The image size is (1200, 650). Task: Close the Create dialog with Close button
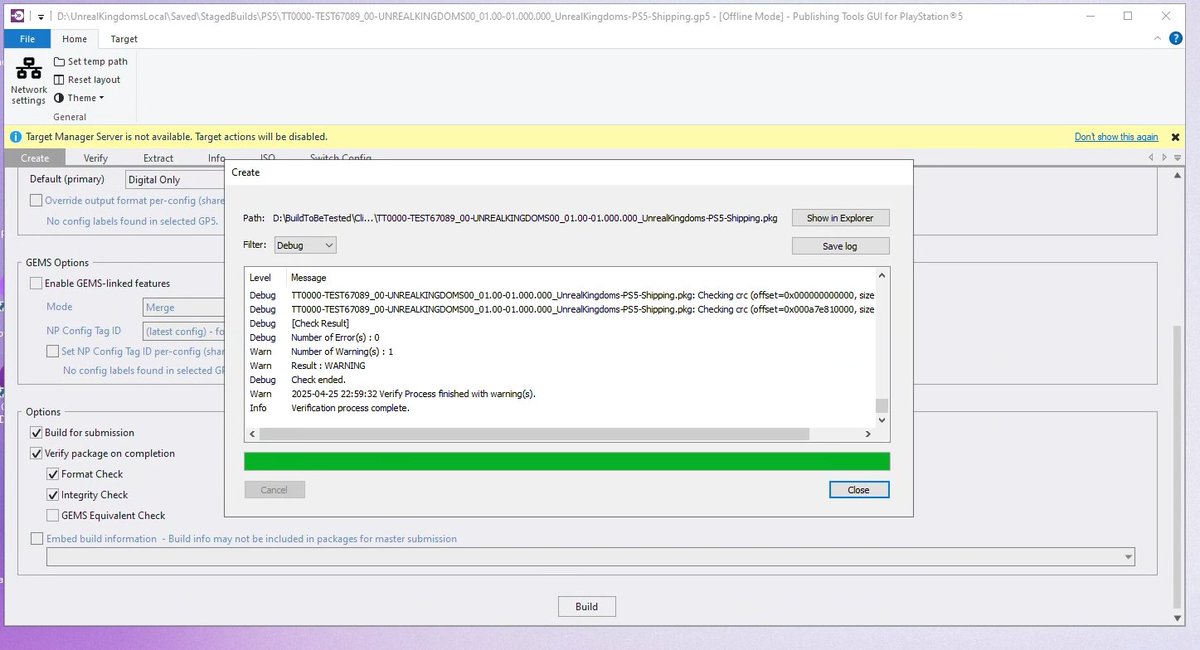point(858,490)
